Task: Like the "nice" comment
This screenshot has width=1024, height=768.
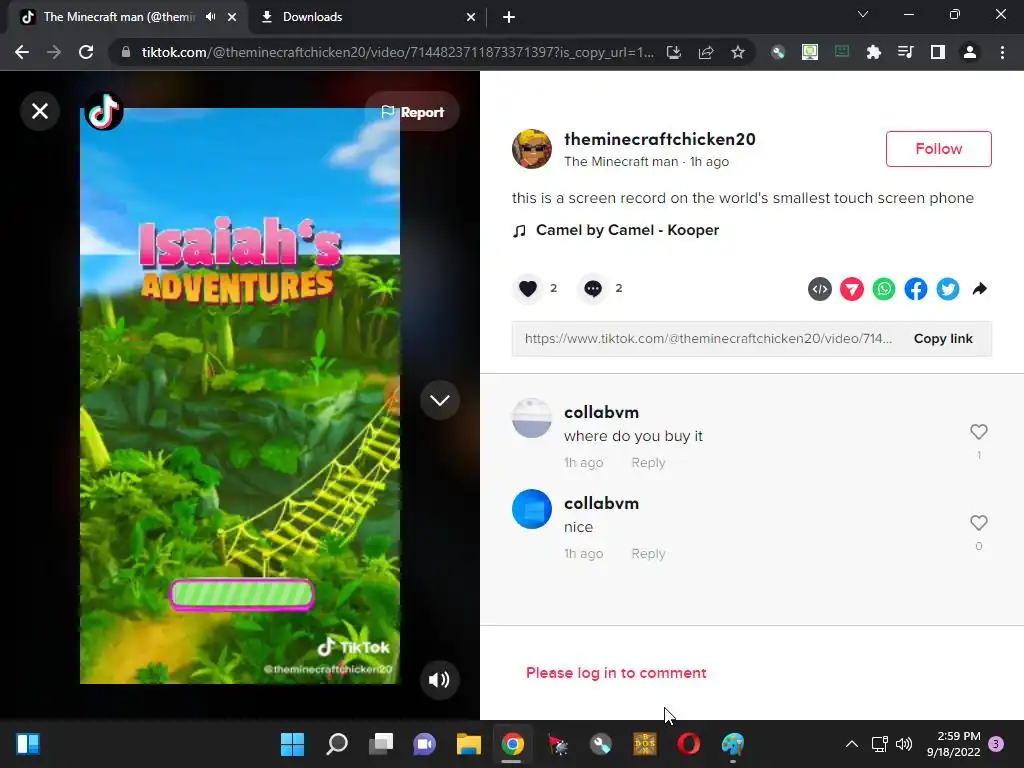Action: (978, 522)
